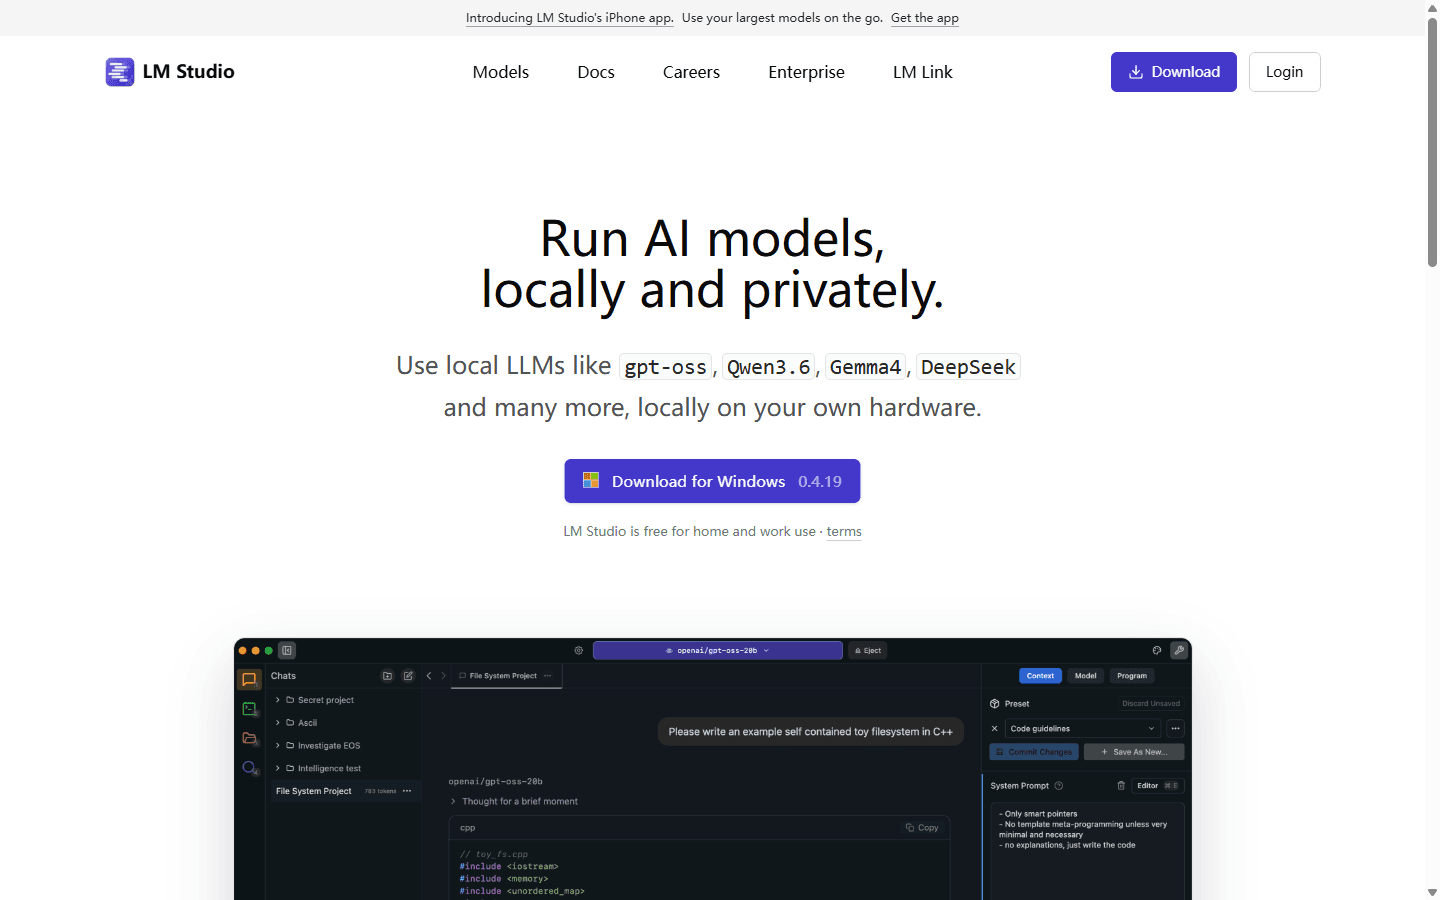
Task: Click the Save As New... button
Action: (x=1134, y=752)
